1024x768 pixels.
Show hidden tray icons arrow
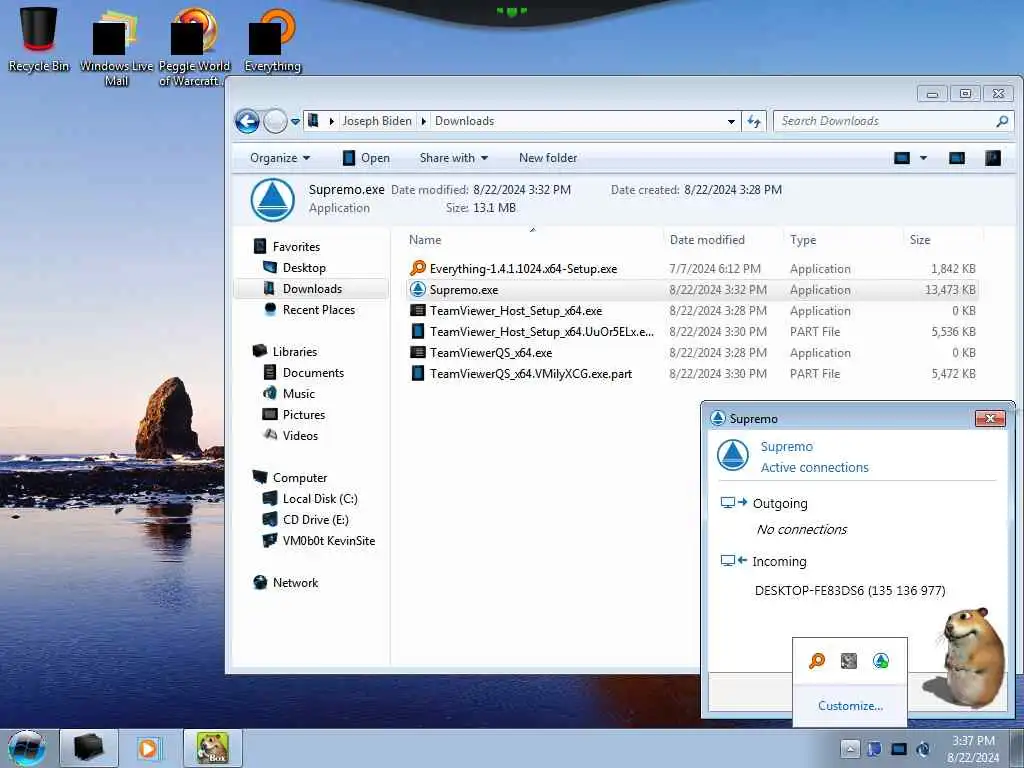tap(850, 748)
